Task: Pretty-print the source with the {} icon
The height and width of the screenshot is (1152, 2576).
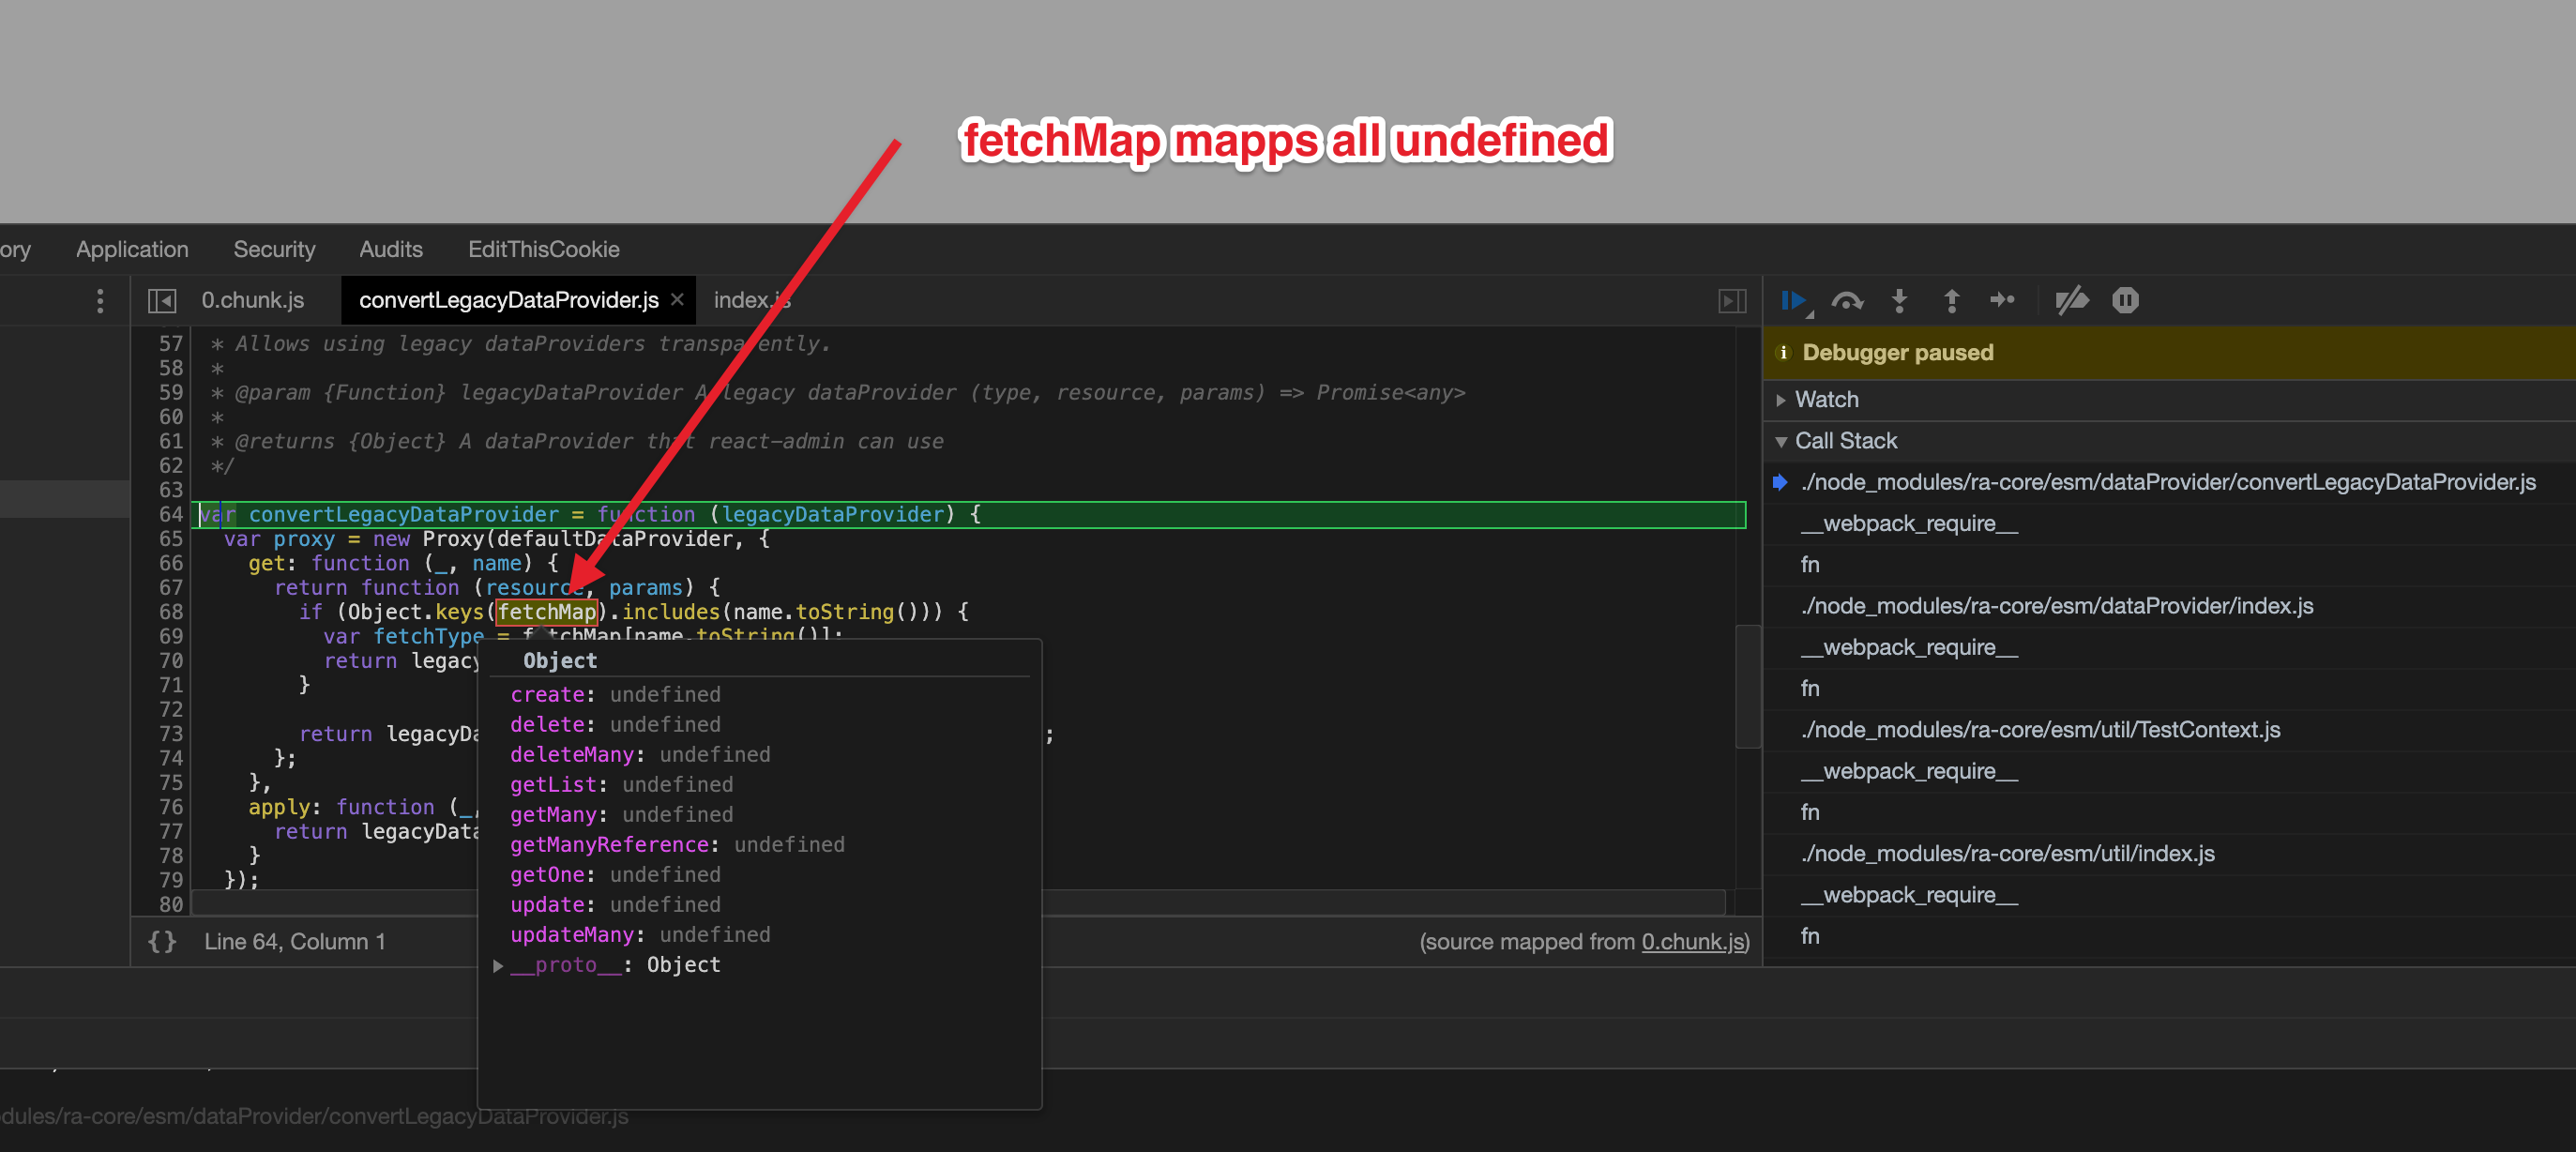Action: (161, 941)
